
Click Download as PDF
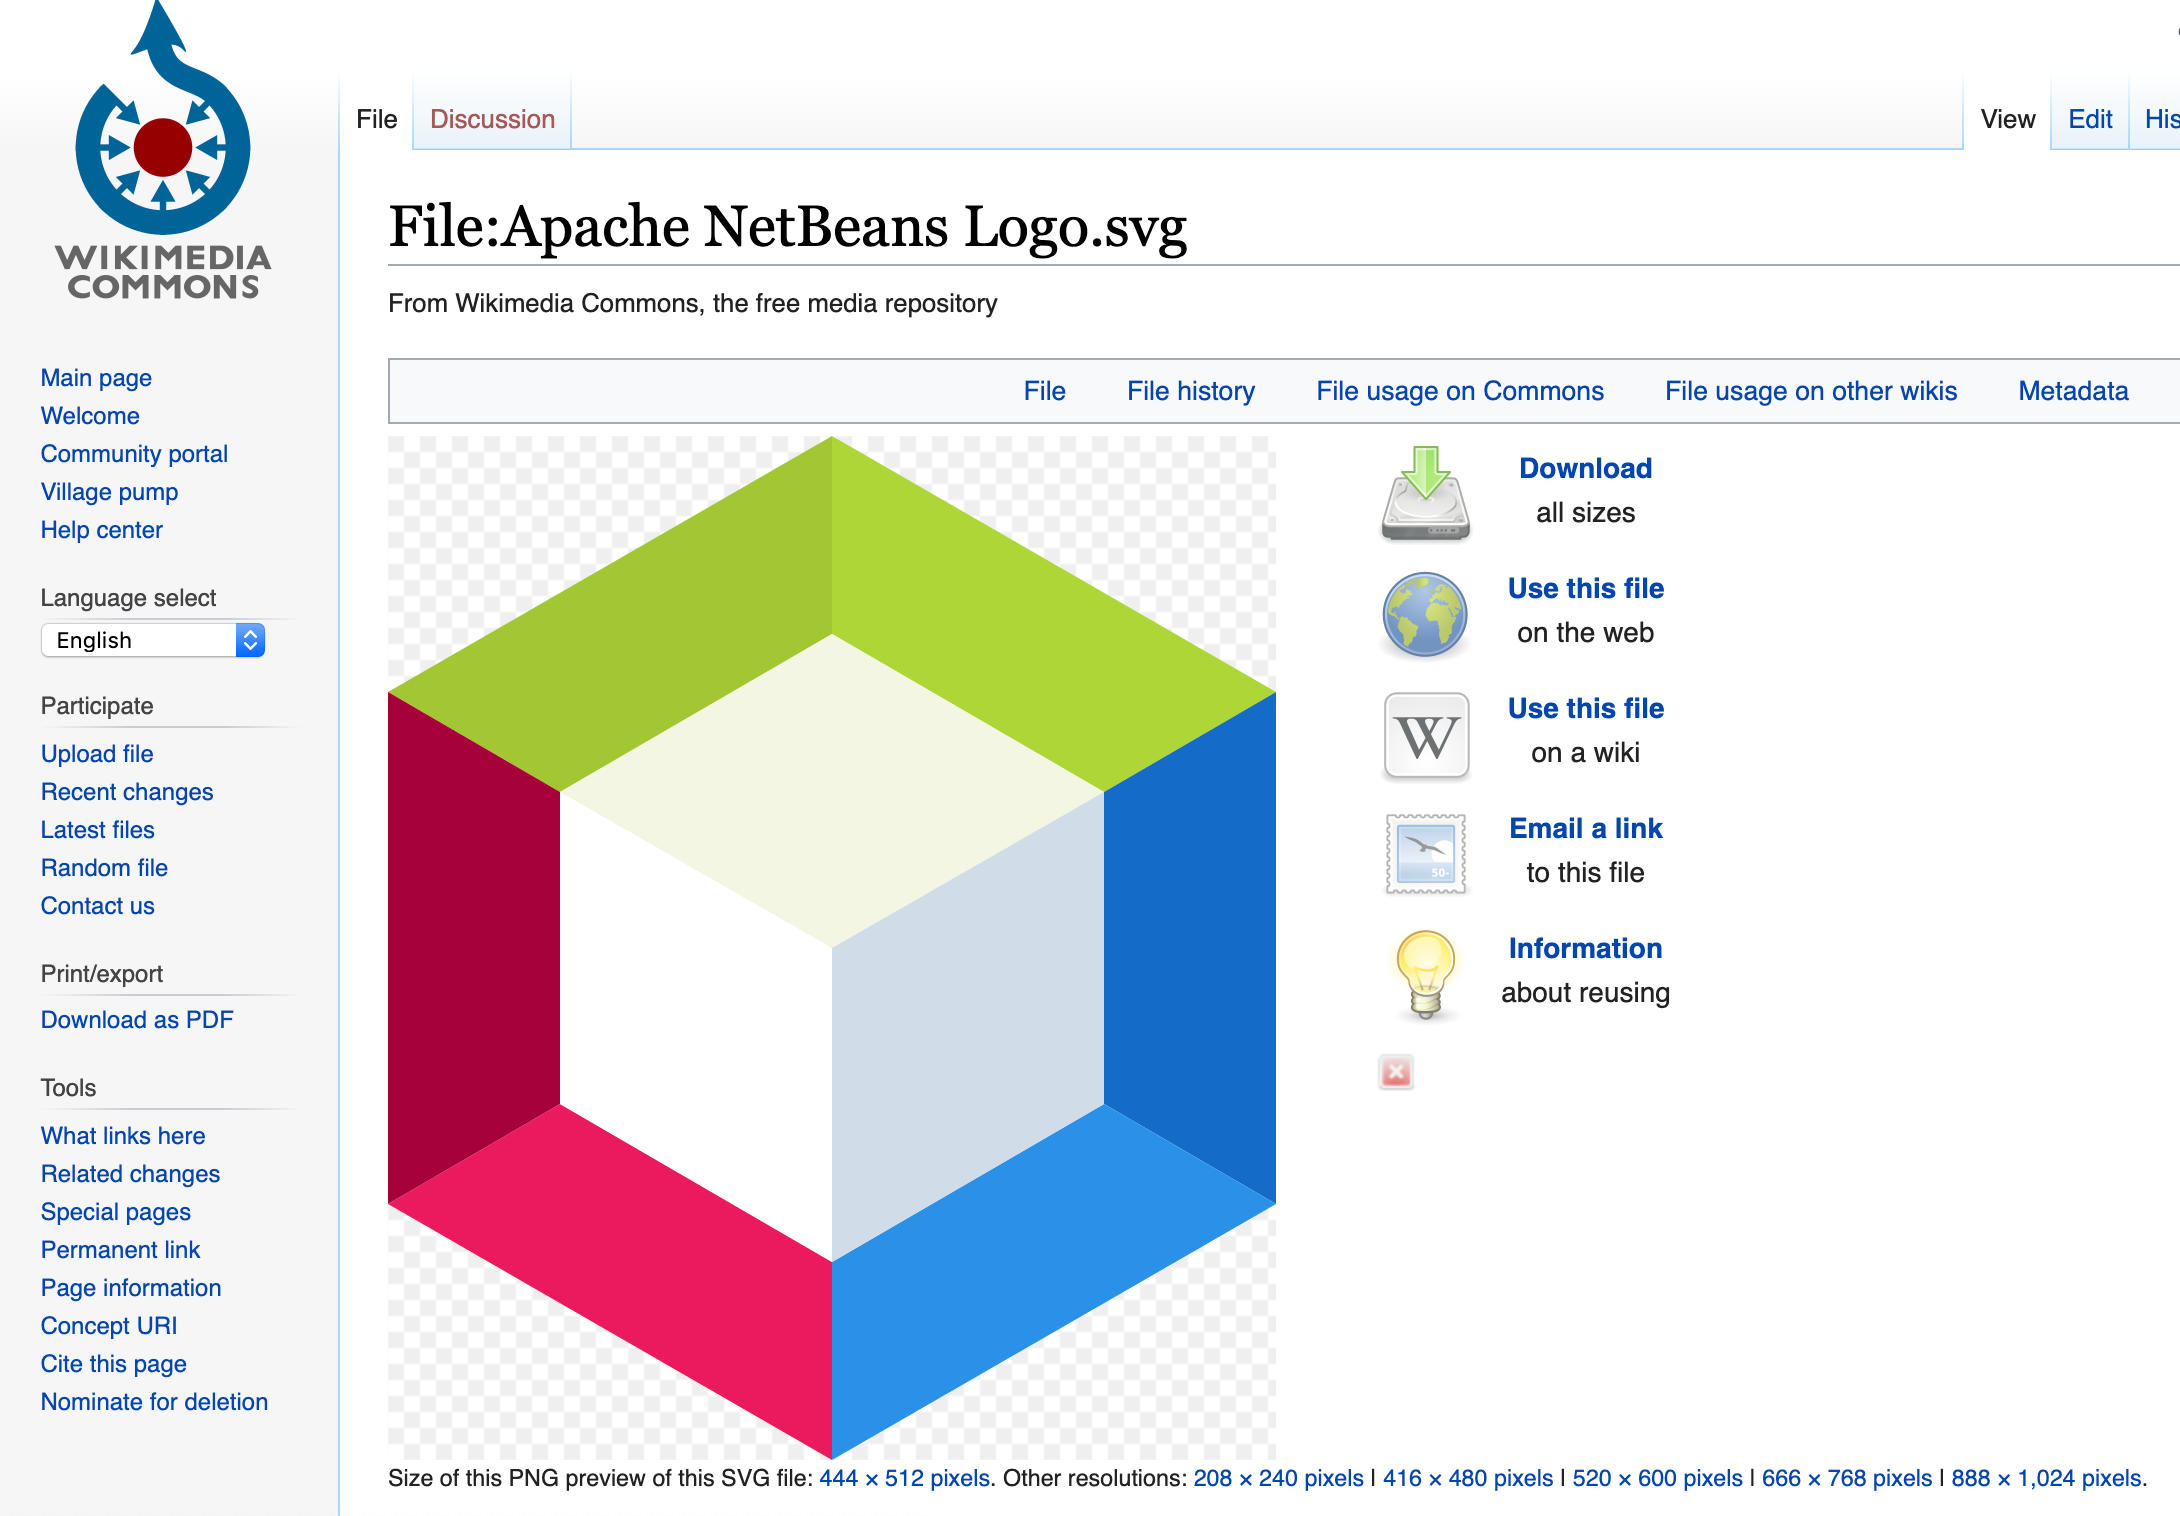click(x=137, y=1020)
